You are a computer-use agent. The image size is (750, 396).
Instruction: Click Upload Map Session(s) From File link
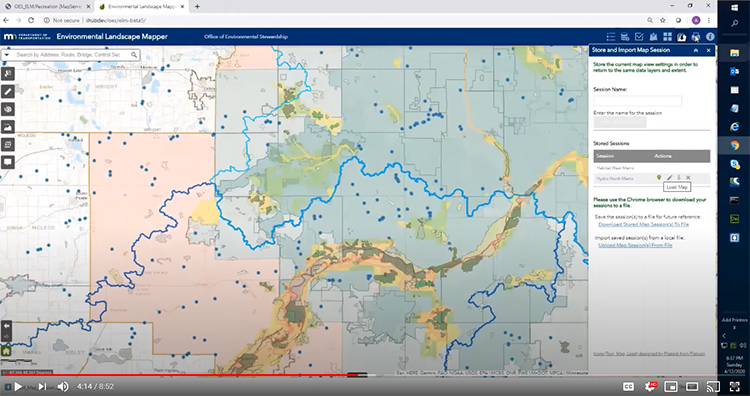[x=635, y=245]
